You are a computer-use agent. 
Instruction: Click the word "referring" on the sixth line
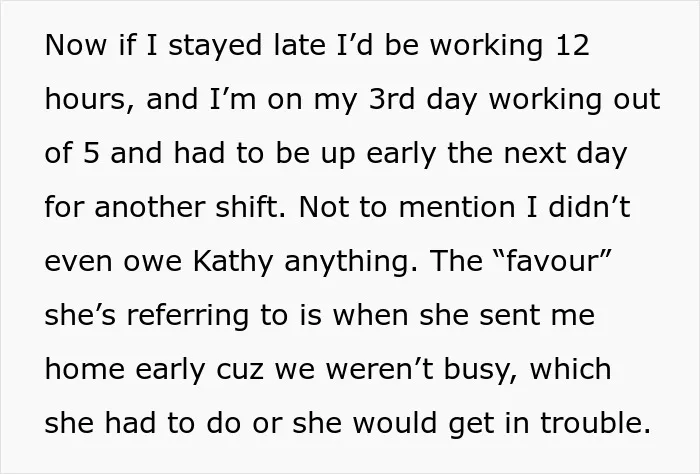[188, 317]
